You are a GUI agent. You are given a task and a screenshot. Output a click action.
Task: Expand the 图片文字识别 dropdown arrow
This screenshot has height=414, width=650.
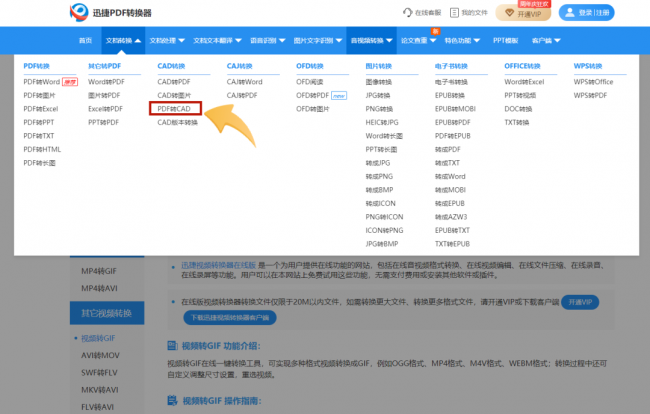tap(339, 41)
